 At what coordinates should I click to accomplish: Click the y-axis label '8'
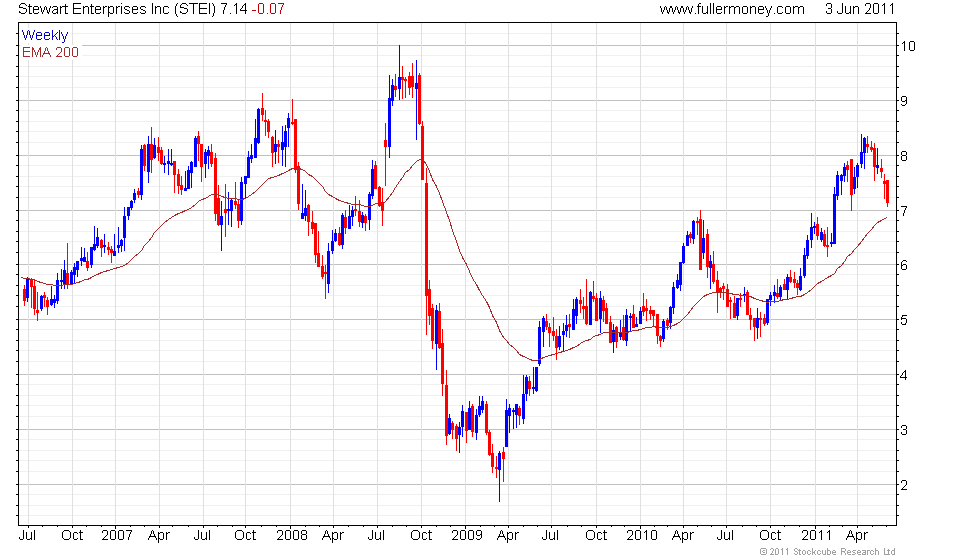coord(904,156)
